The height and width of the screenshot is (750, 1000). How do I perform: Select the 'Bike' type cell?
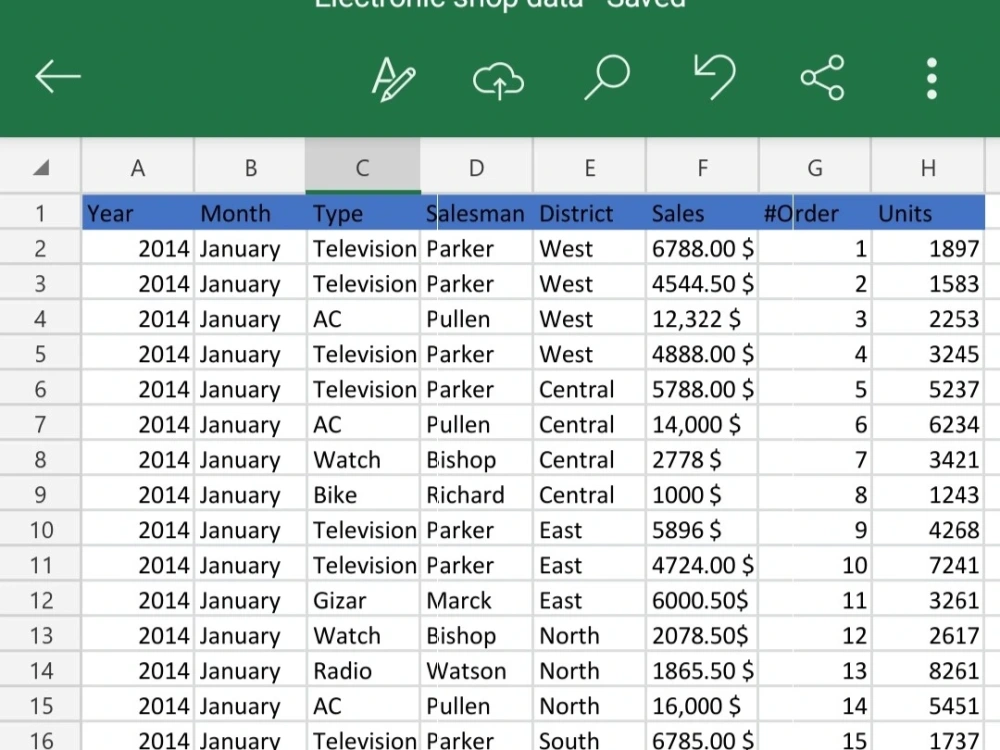point(364,494)
